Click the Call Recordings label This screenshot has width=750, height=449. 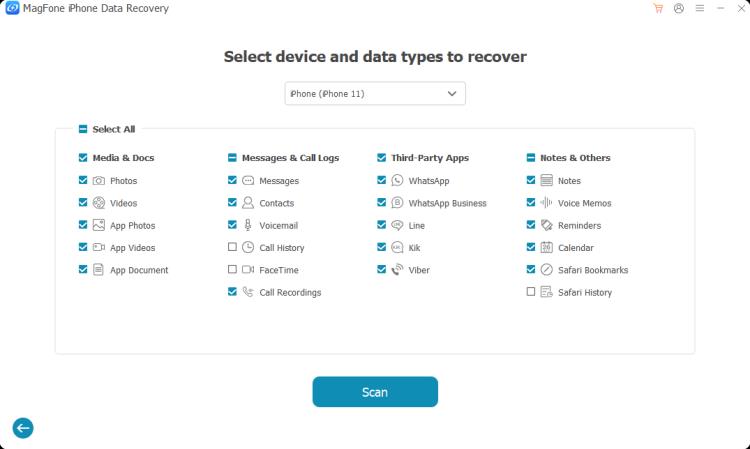(x=290, y=293)
